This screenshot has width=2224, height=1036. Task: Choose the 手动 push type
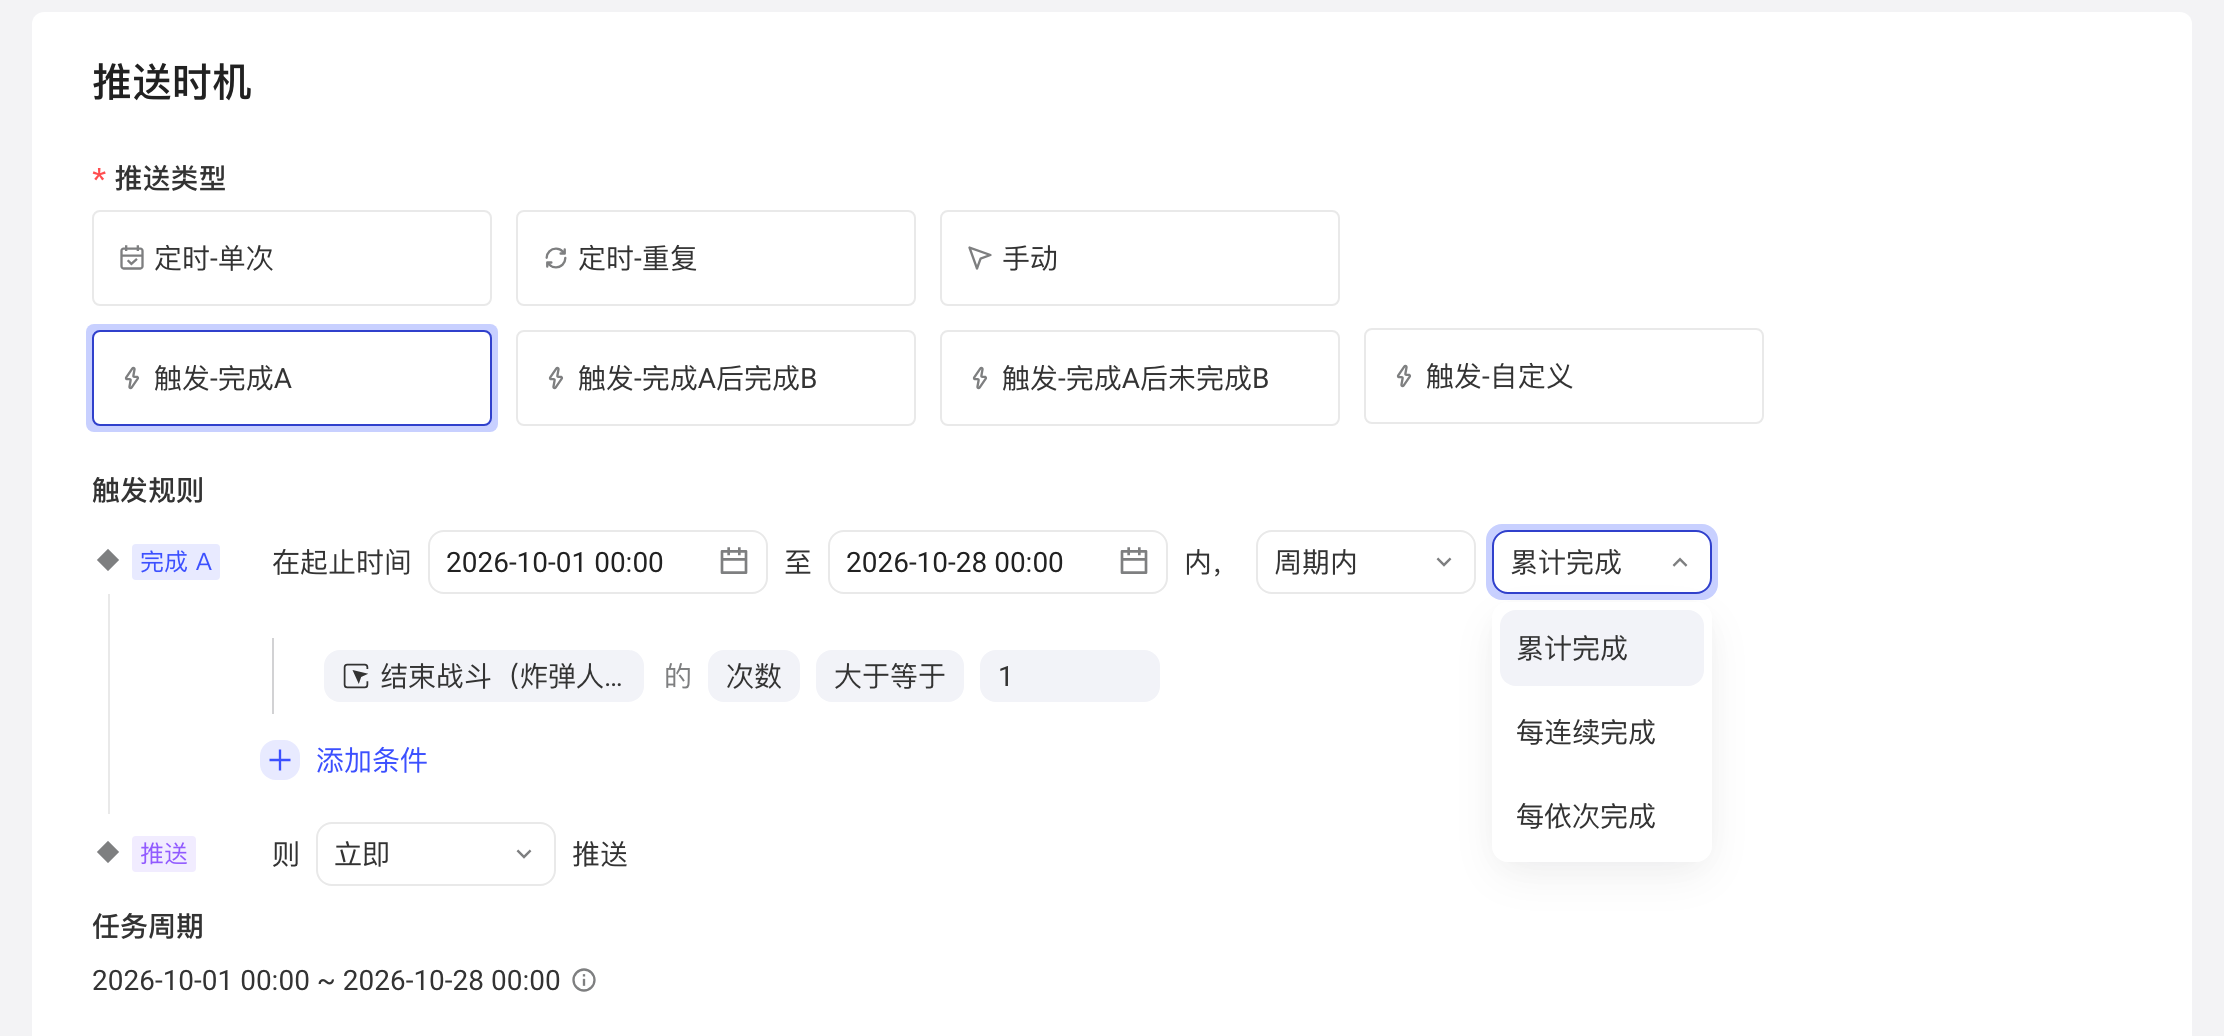coord(1140,258)
